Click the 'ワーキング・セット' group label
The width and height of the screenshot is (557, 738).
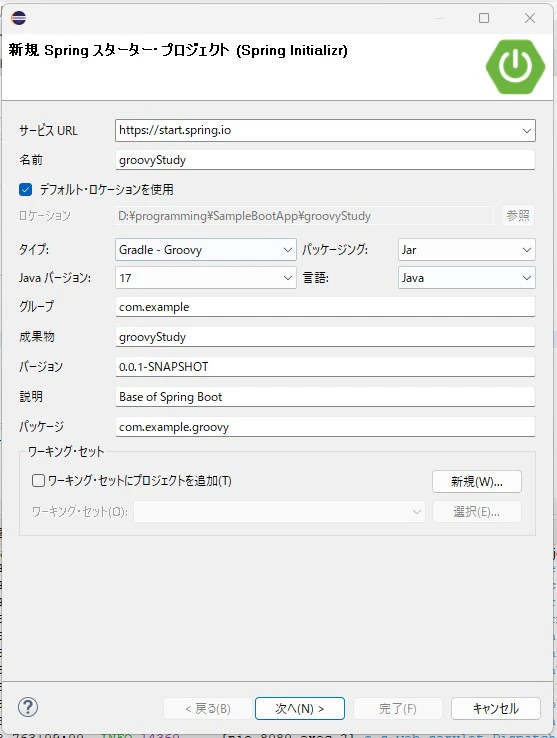66,451
